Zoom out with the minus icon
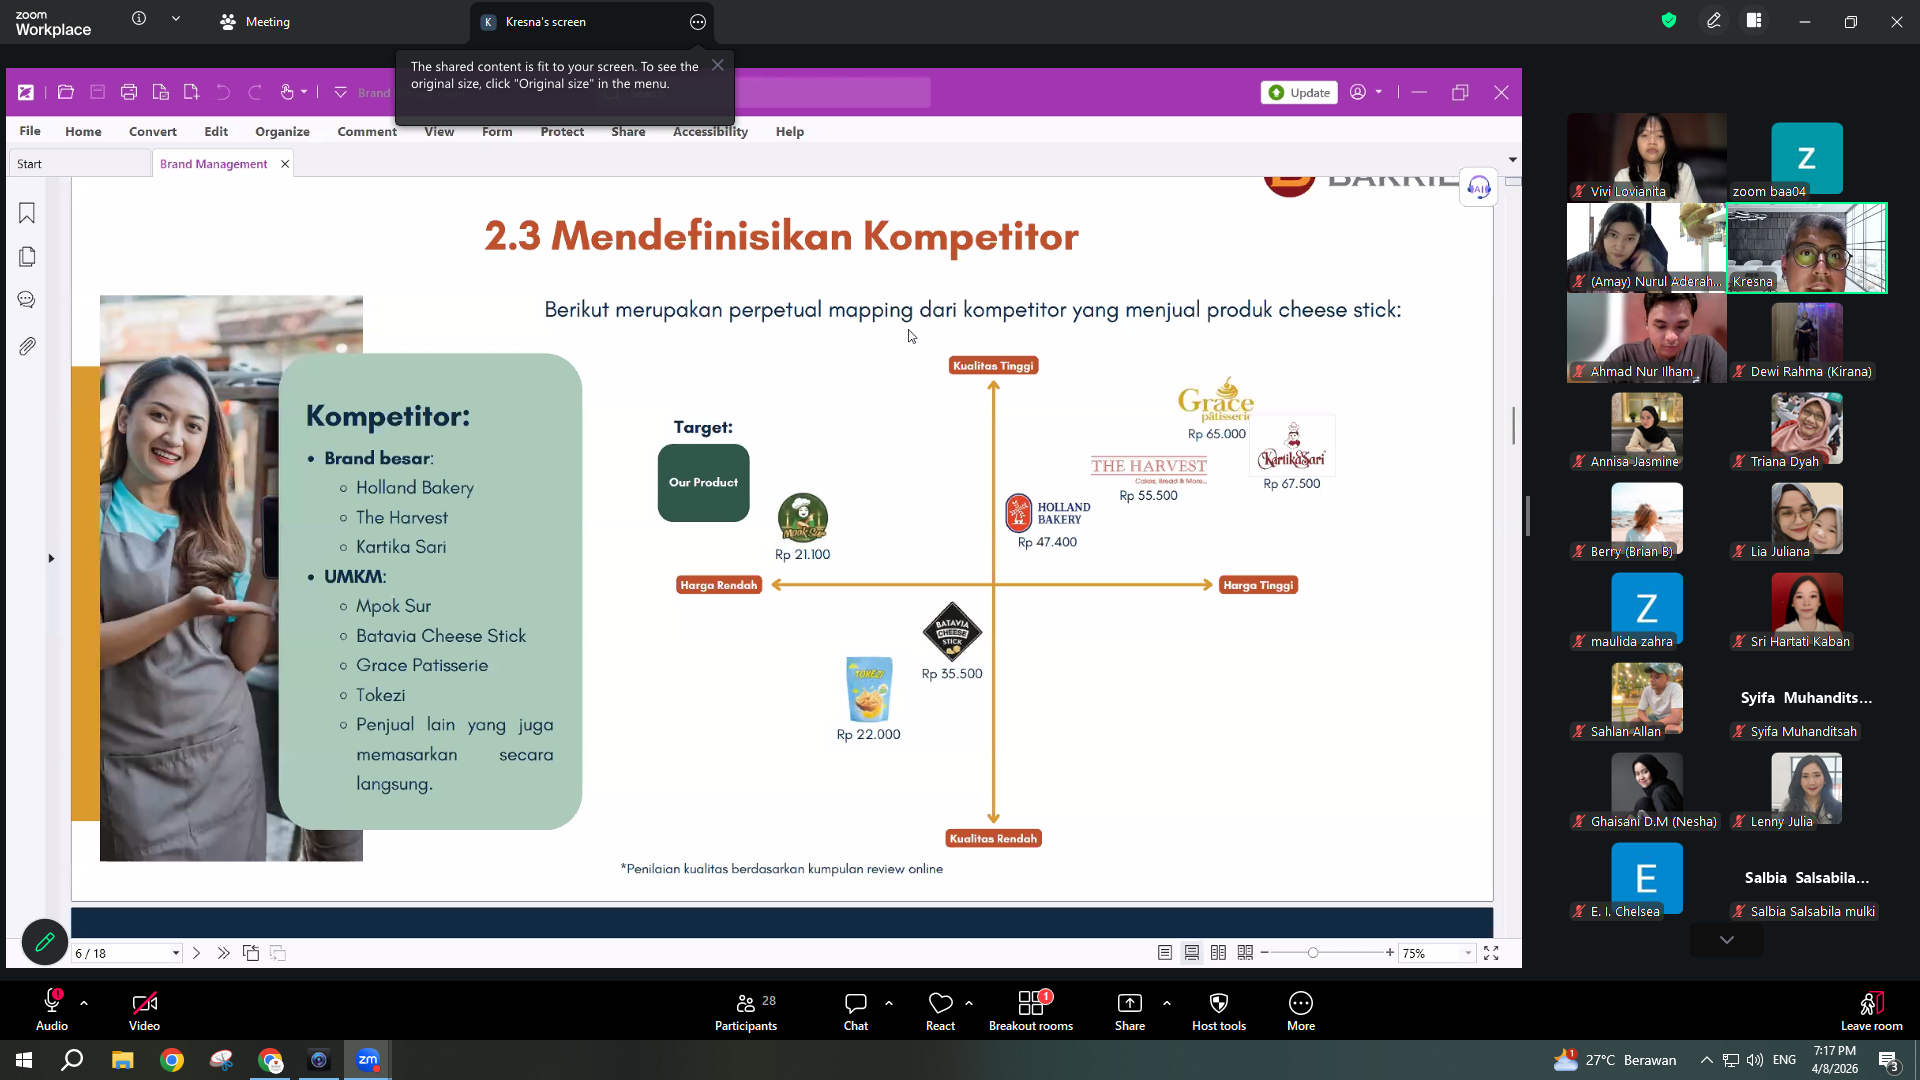1920x1080 pixels. click(x=1265, y=953)
